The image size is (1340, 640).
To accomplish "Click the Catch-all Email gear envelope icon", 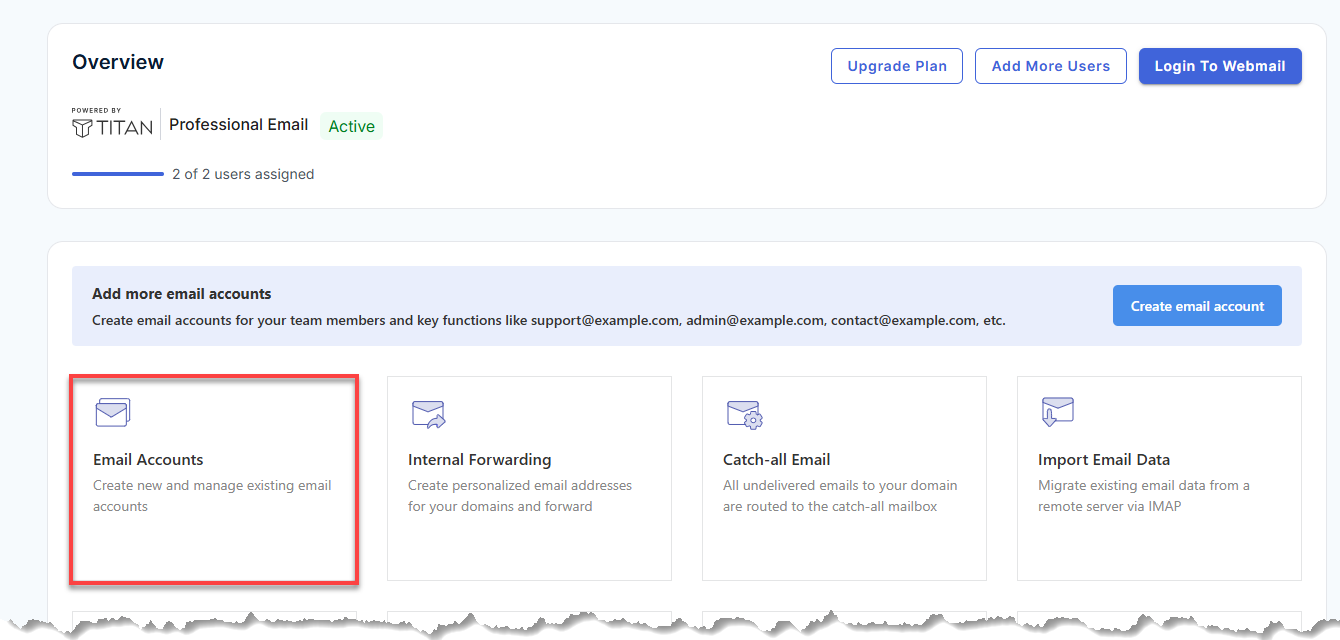I will [744, 414].
